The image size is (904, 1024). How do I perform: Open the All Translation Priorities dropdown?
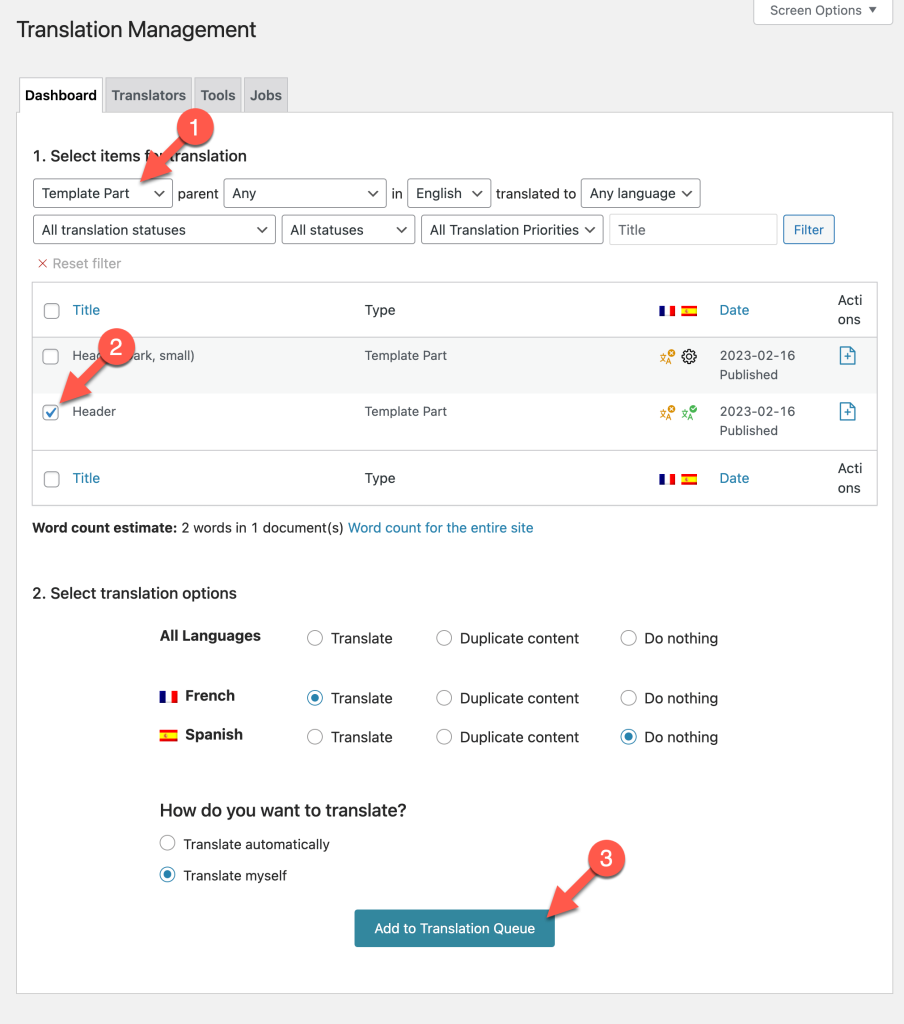512,230
